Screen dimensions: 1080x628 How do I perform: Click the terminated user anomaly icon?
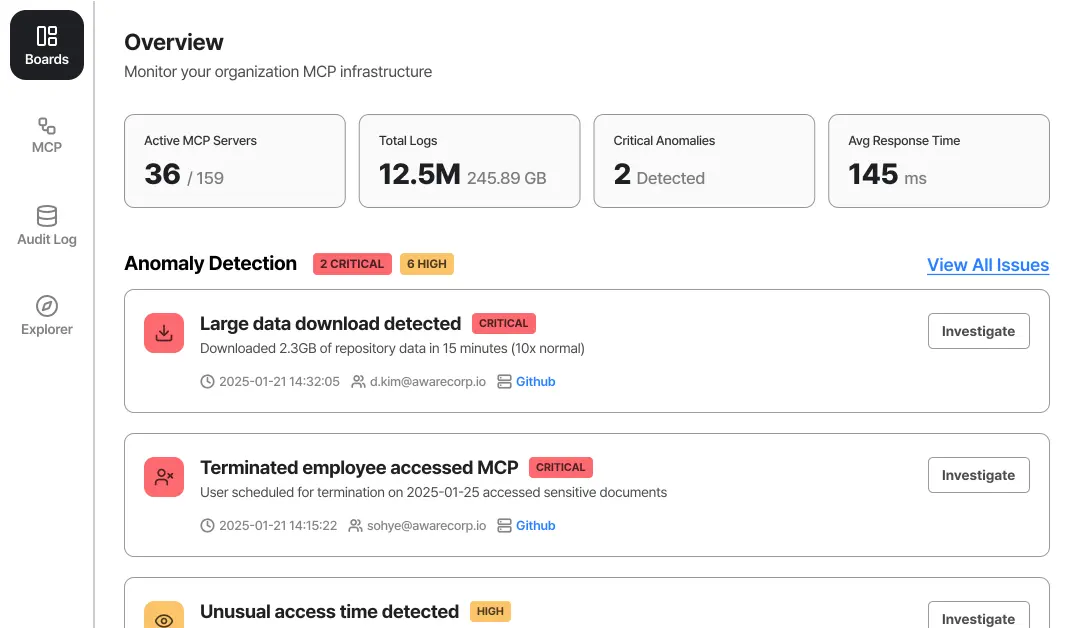164,477
